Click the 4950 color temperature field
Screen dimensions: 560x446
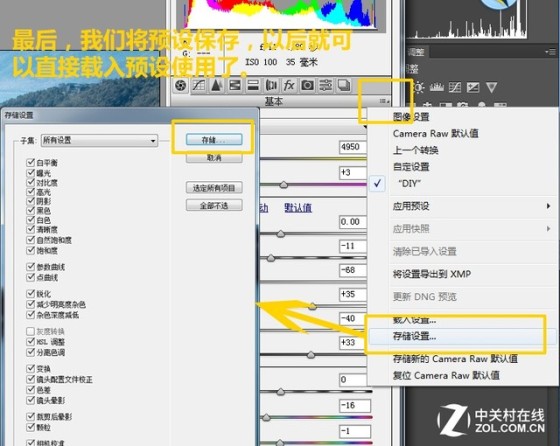pyautogui.click(x=352, y=147)
